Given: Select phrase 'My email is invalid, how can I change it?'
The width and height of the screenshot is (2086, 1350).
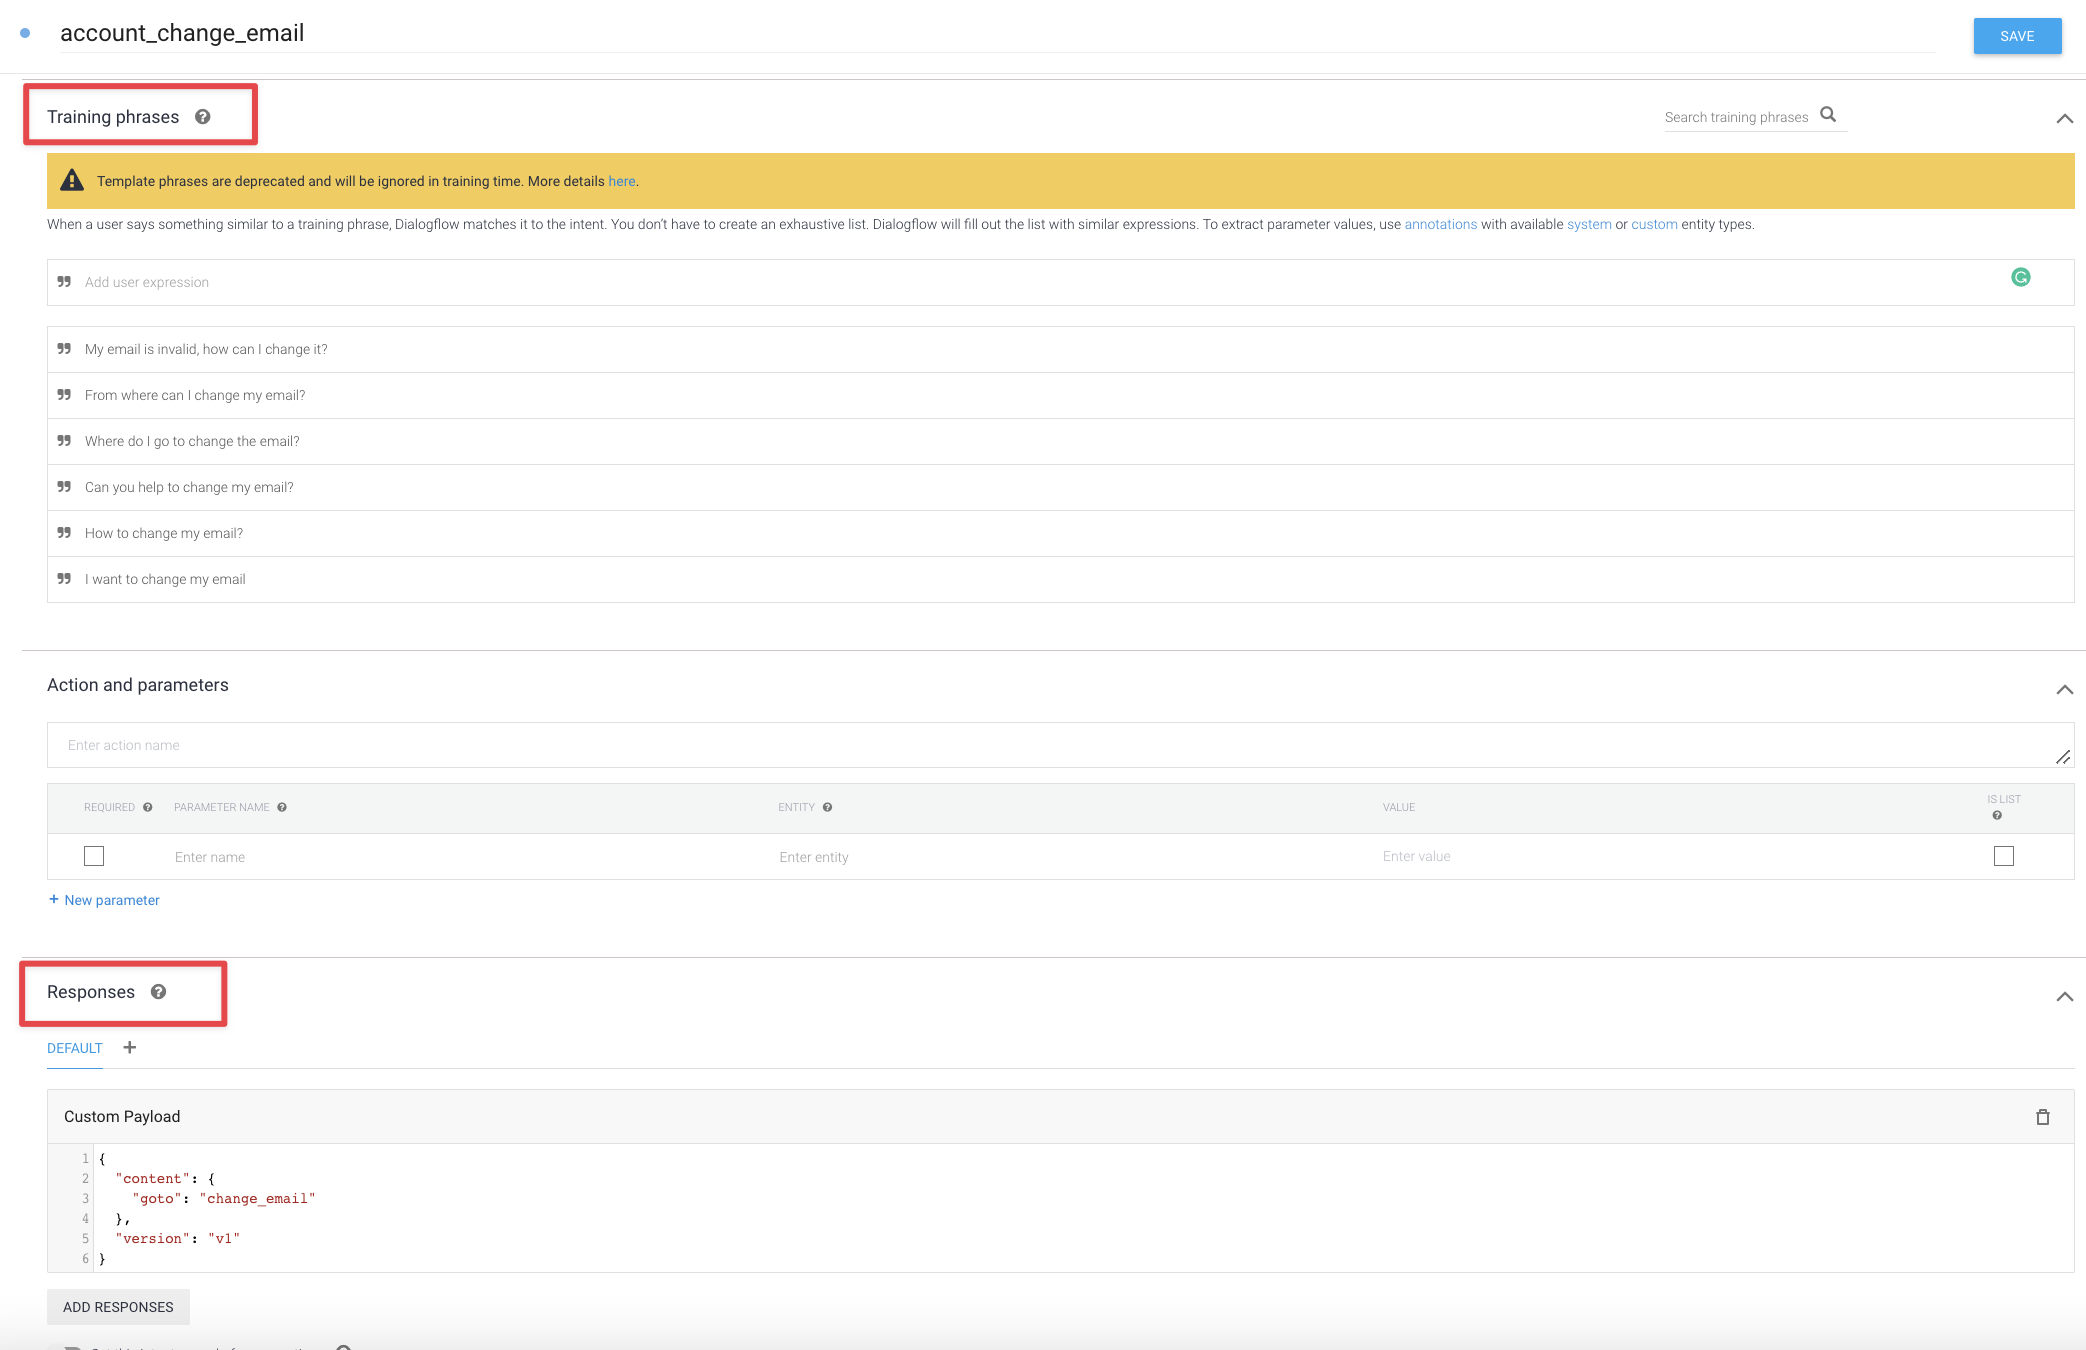Looking at the screenshot, I should coord(1060,349).
